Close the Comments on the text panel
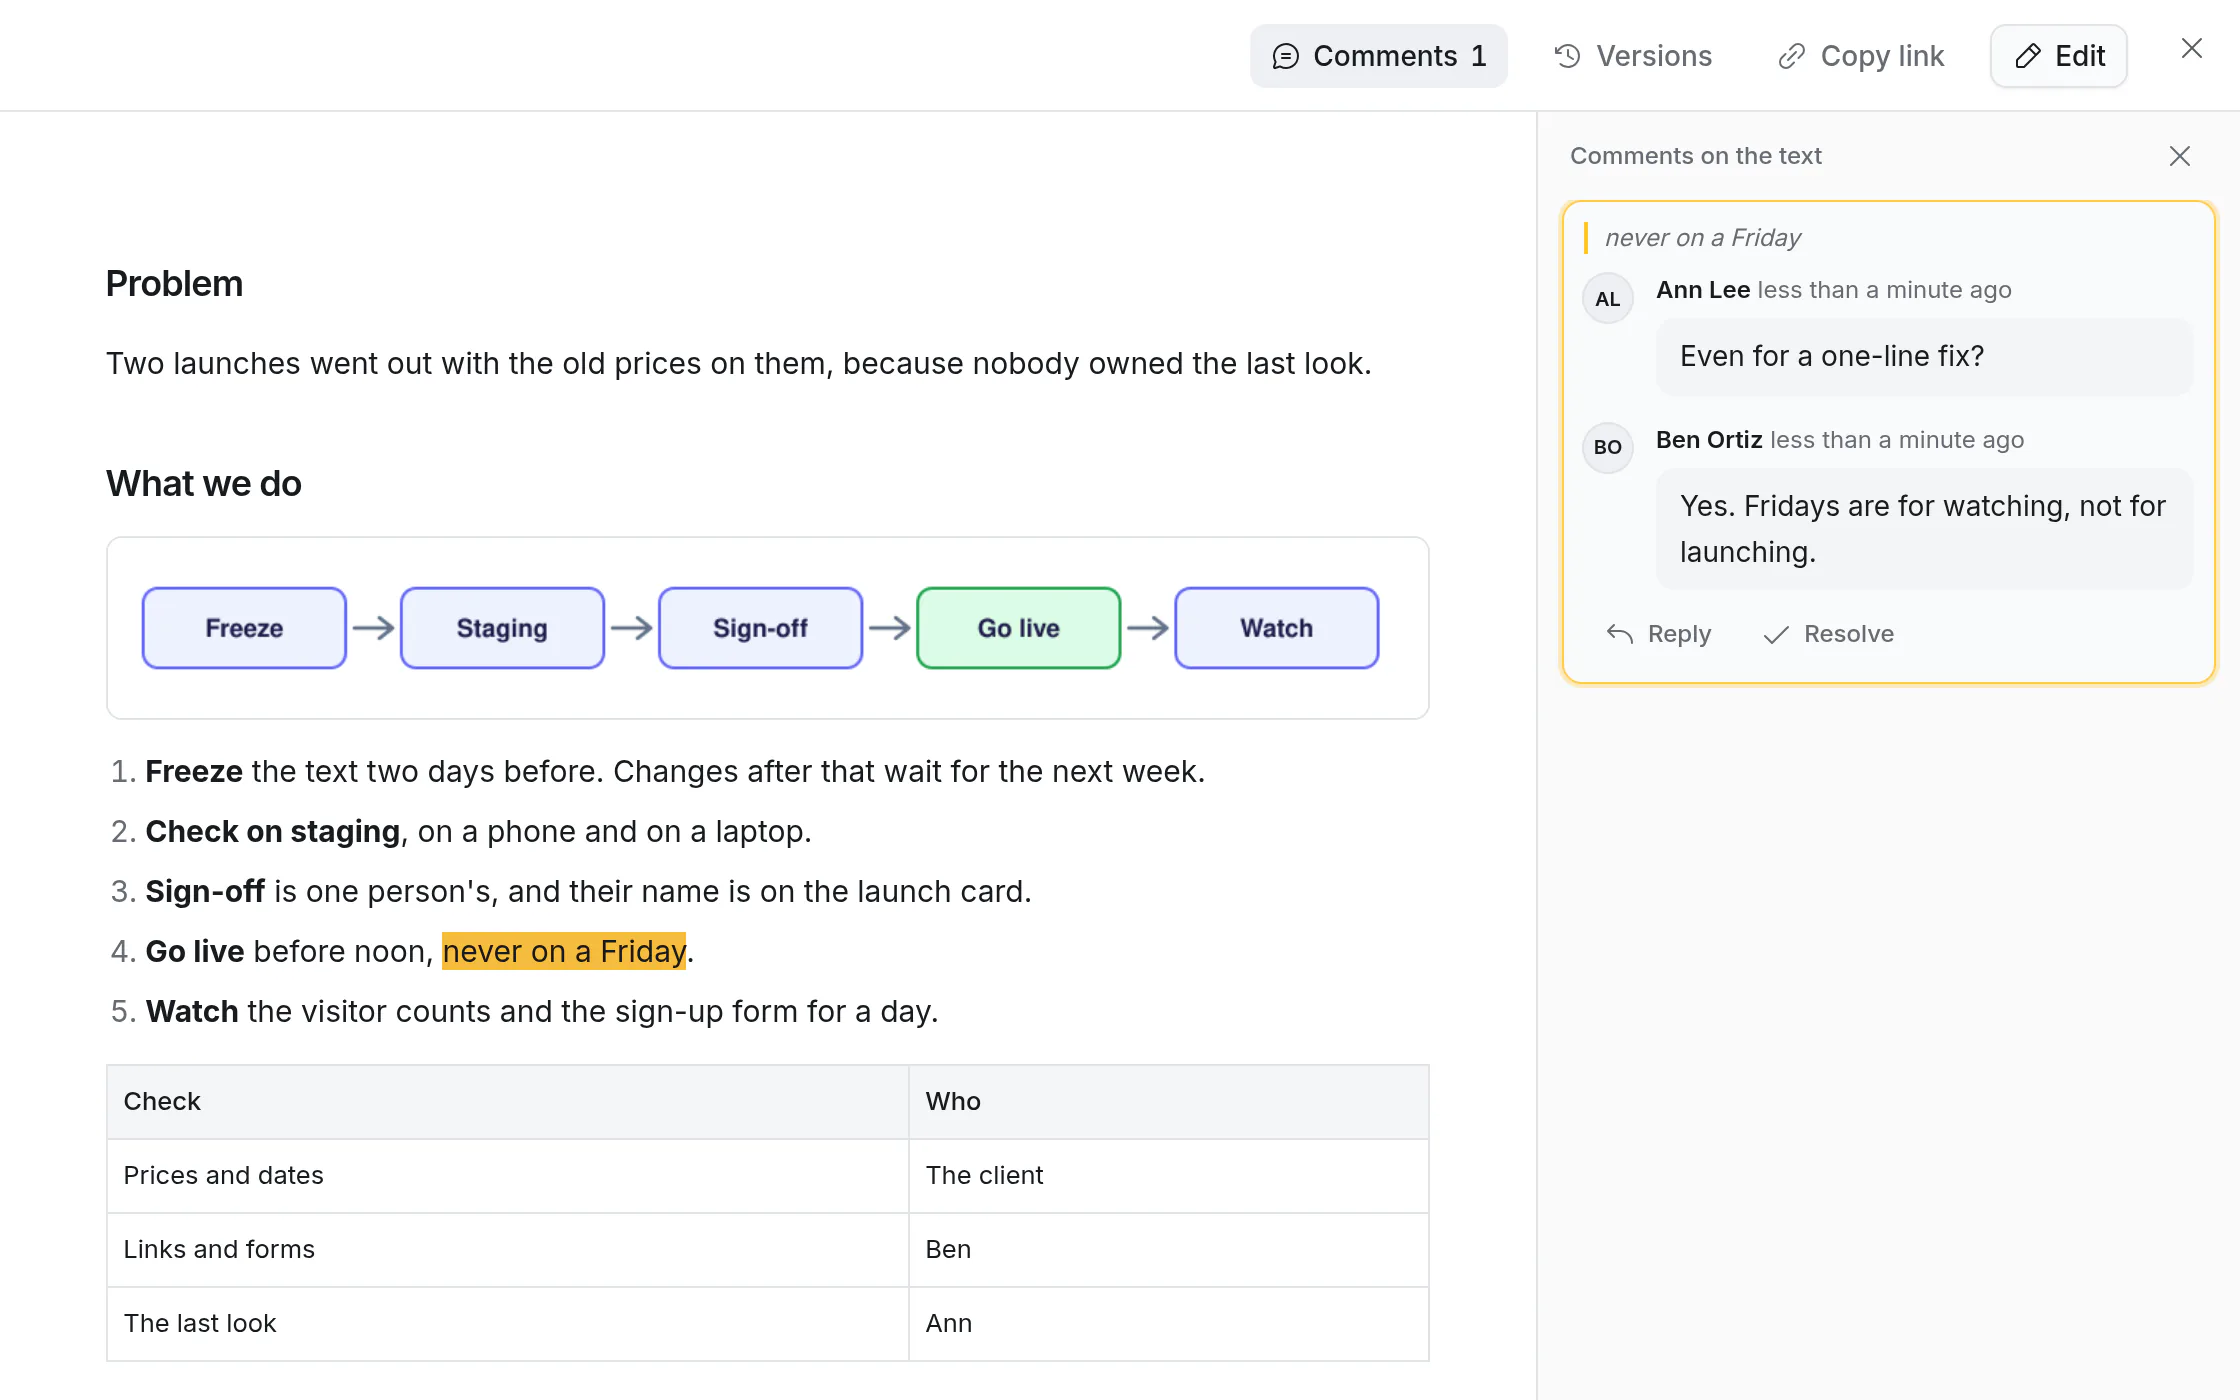The width and height of the screenshot is (2240, 1400). point(2180,156)
